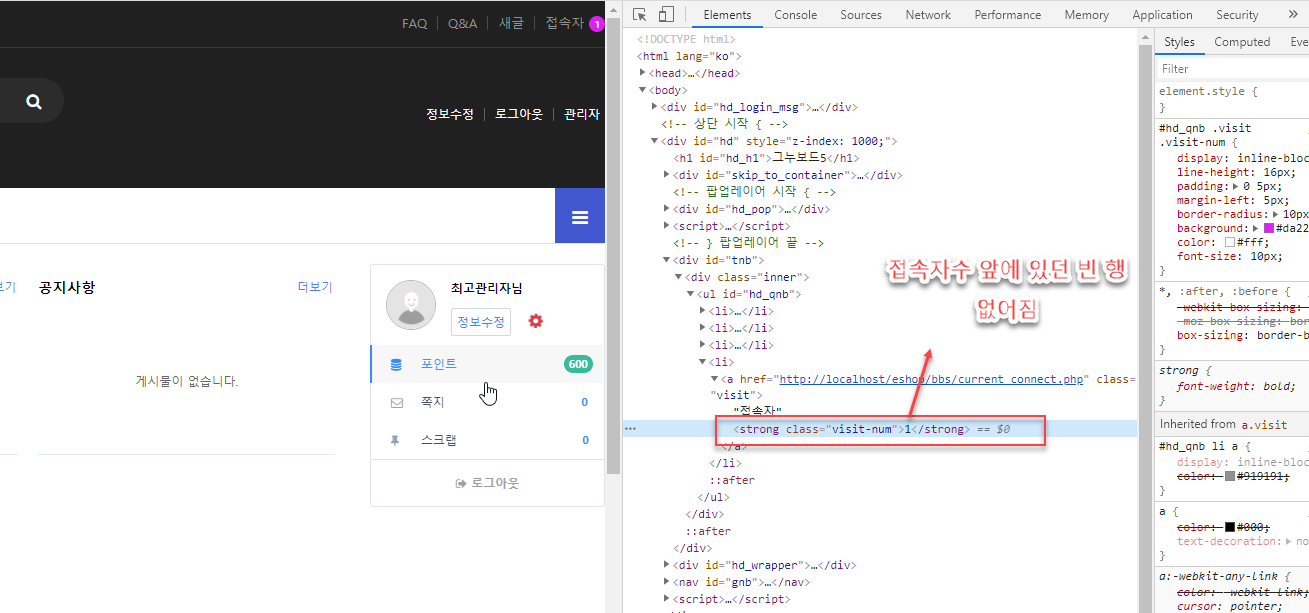The width and height of the screenshot is (1309, 613).
Task: Activate the inspect element picker icon
Action: tap(640, 15)
